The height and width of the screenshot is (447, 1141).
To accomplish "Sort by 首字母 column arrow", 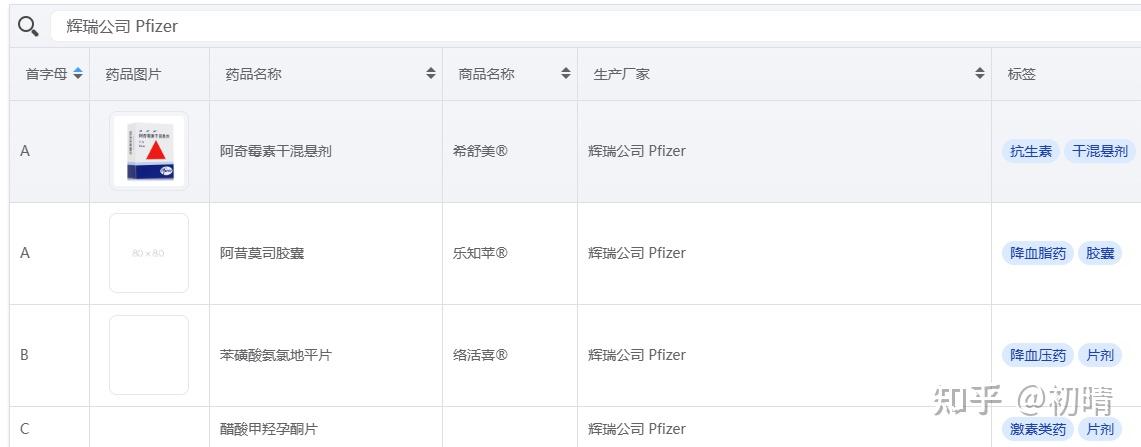I will click(x=78, y=73).
